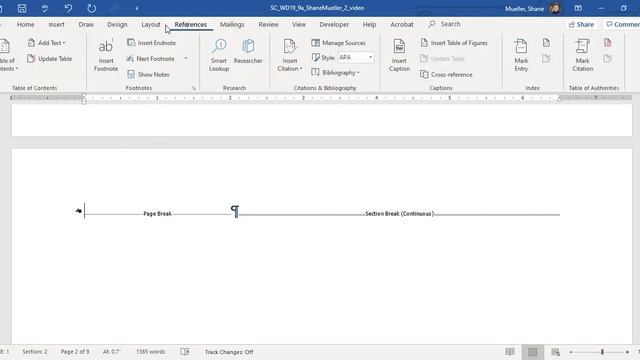Click Page 2 of 9 indicator
This screenshot has height=360, width=640.
tap(75, 351)
